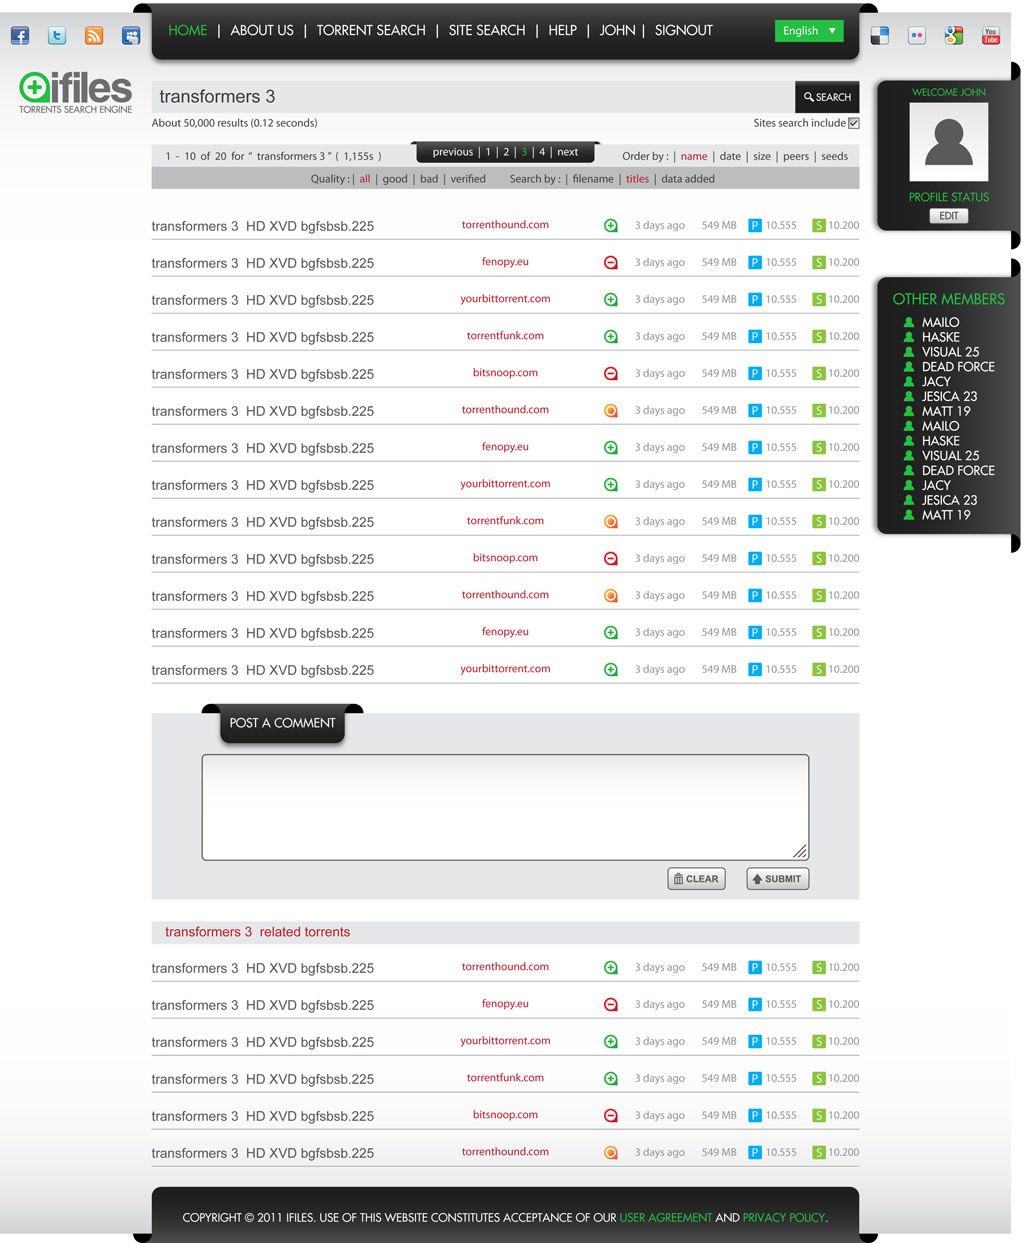The image size is (1024, 1243).
Task: Click the user icon beside first DEAD FORCE
Action: (909, 367)
